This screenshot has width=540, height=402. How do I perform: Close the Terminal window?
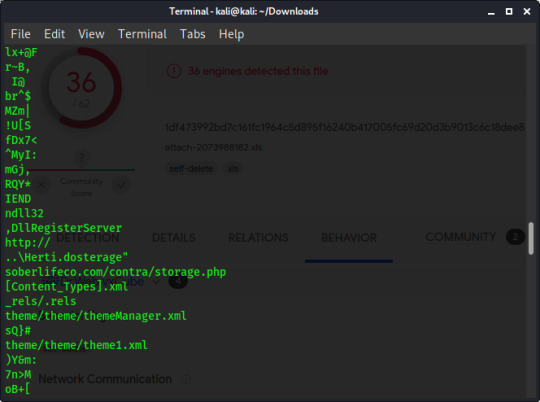pos(527,12)
